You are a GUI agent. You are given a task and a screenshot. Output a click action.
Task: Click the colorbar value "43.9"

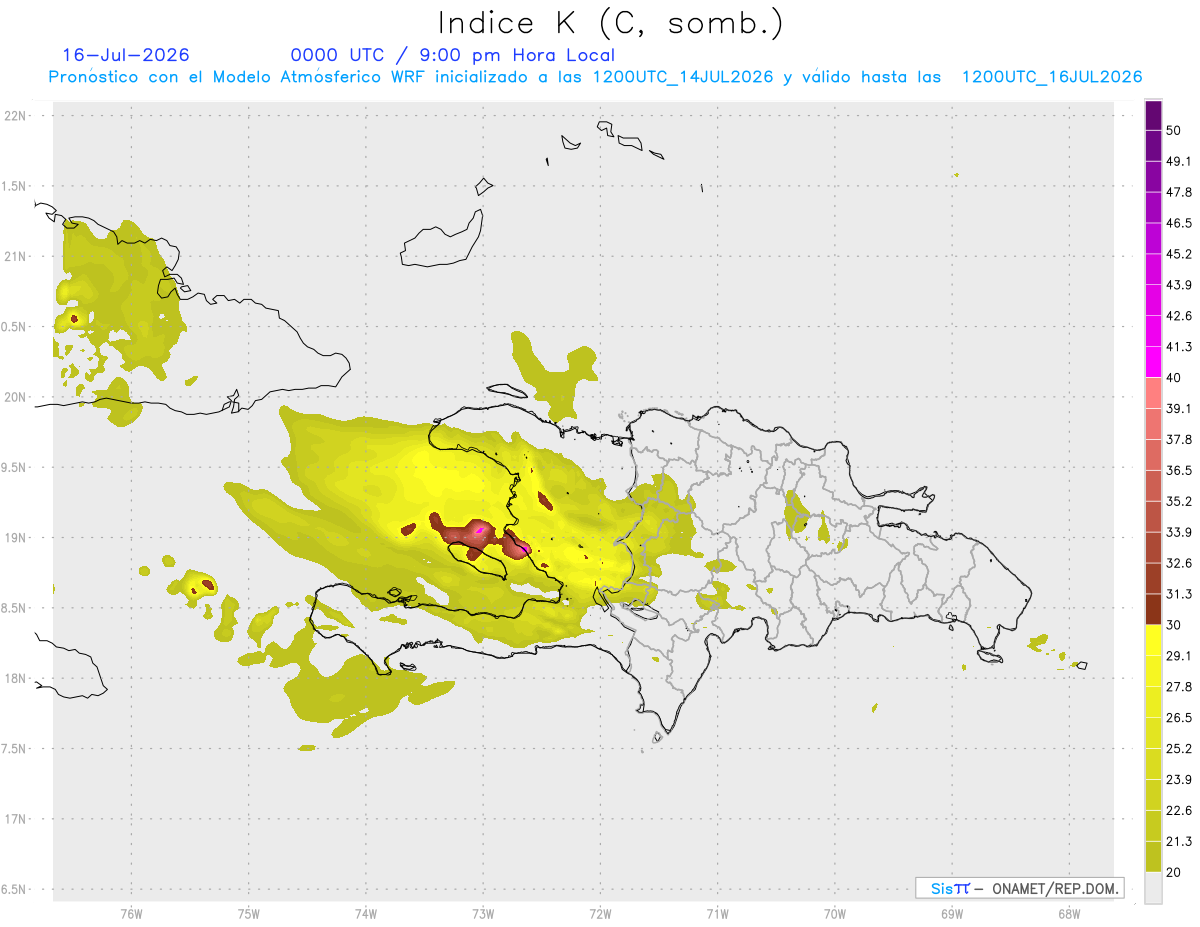pyautogui.click(x=1179, y=285)
